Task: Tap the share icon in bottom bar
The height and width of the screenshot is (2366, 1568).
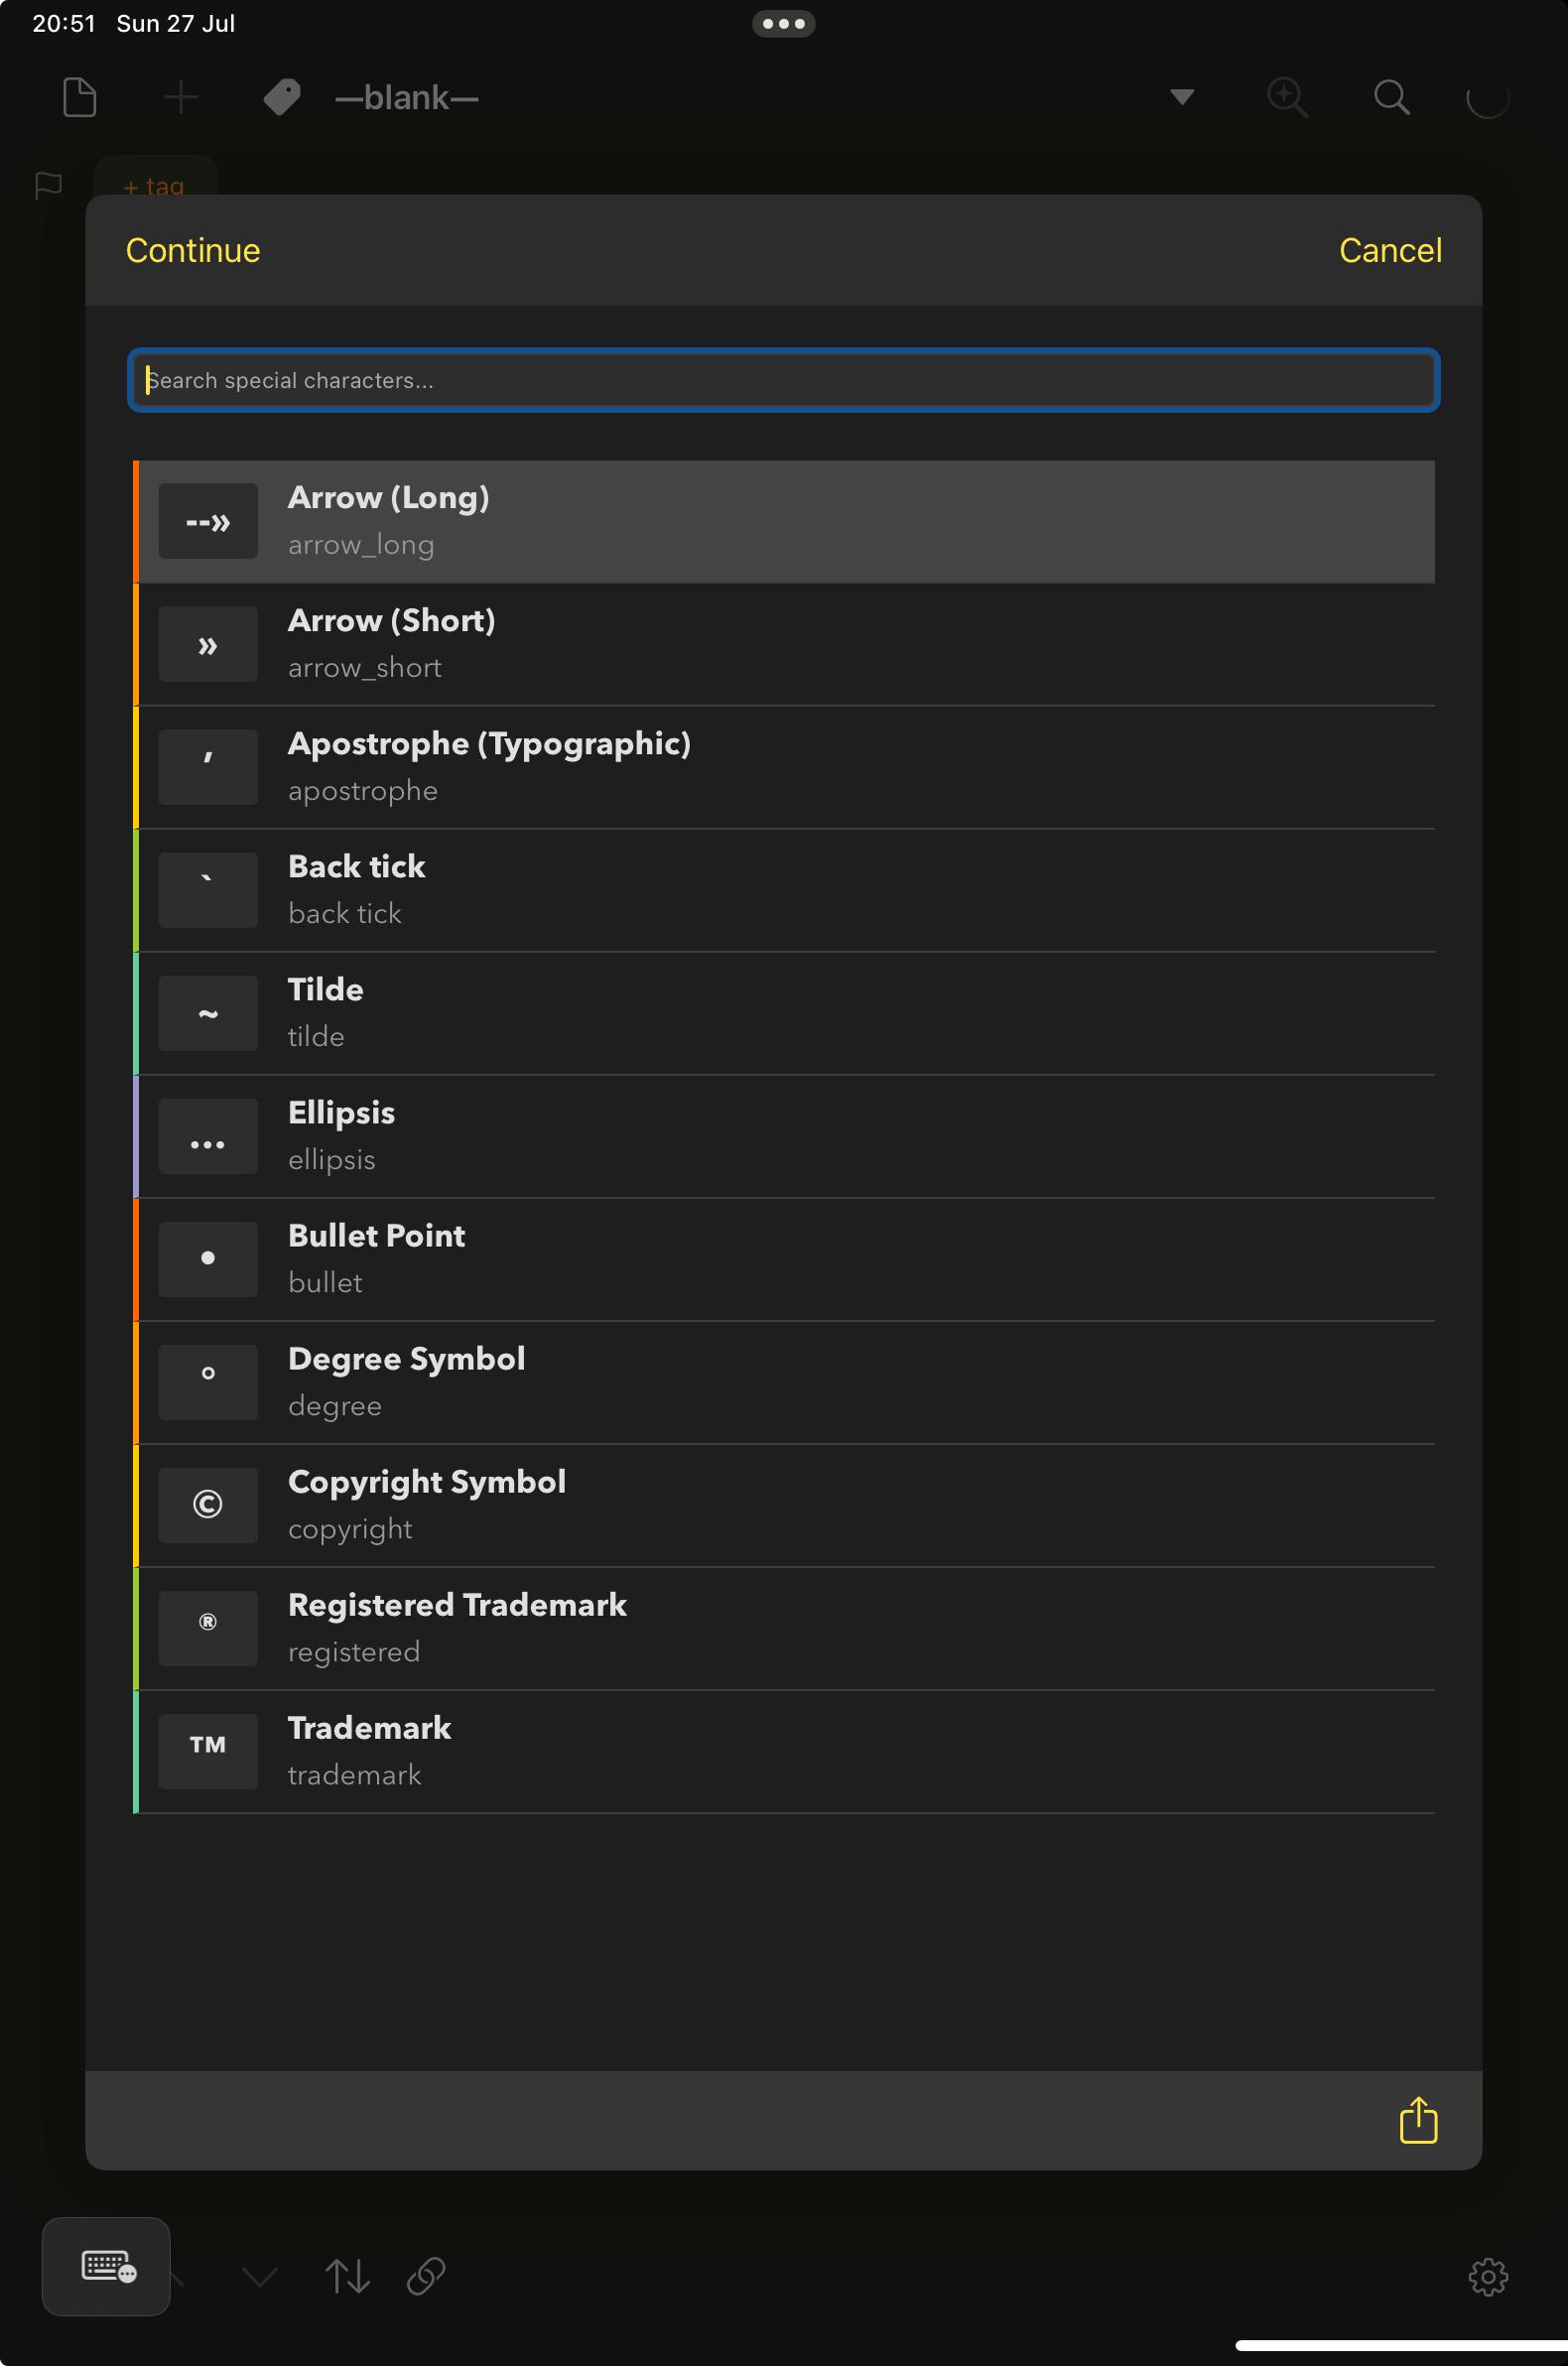Action: pyautogui.click(x=1418, y=2120)
